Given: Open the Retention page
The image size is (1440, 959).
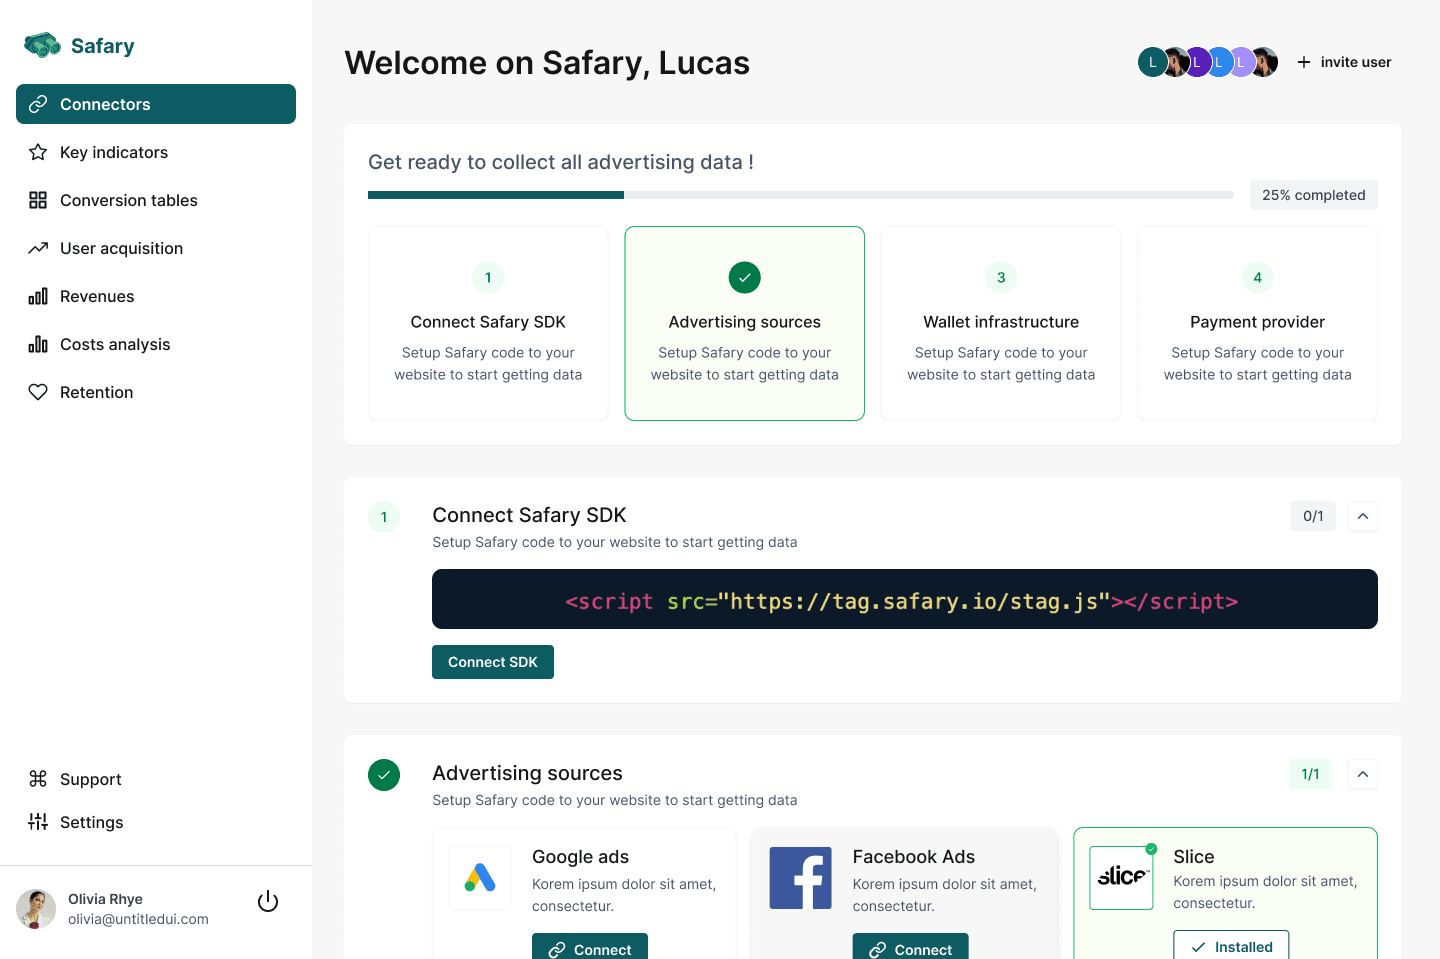Looking at the screenshot, I should pyautogui.click(x=156, y=392).
